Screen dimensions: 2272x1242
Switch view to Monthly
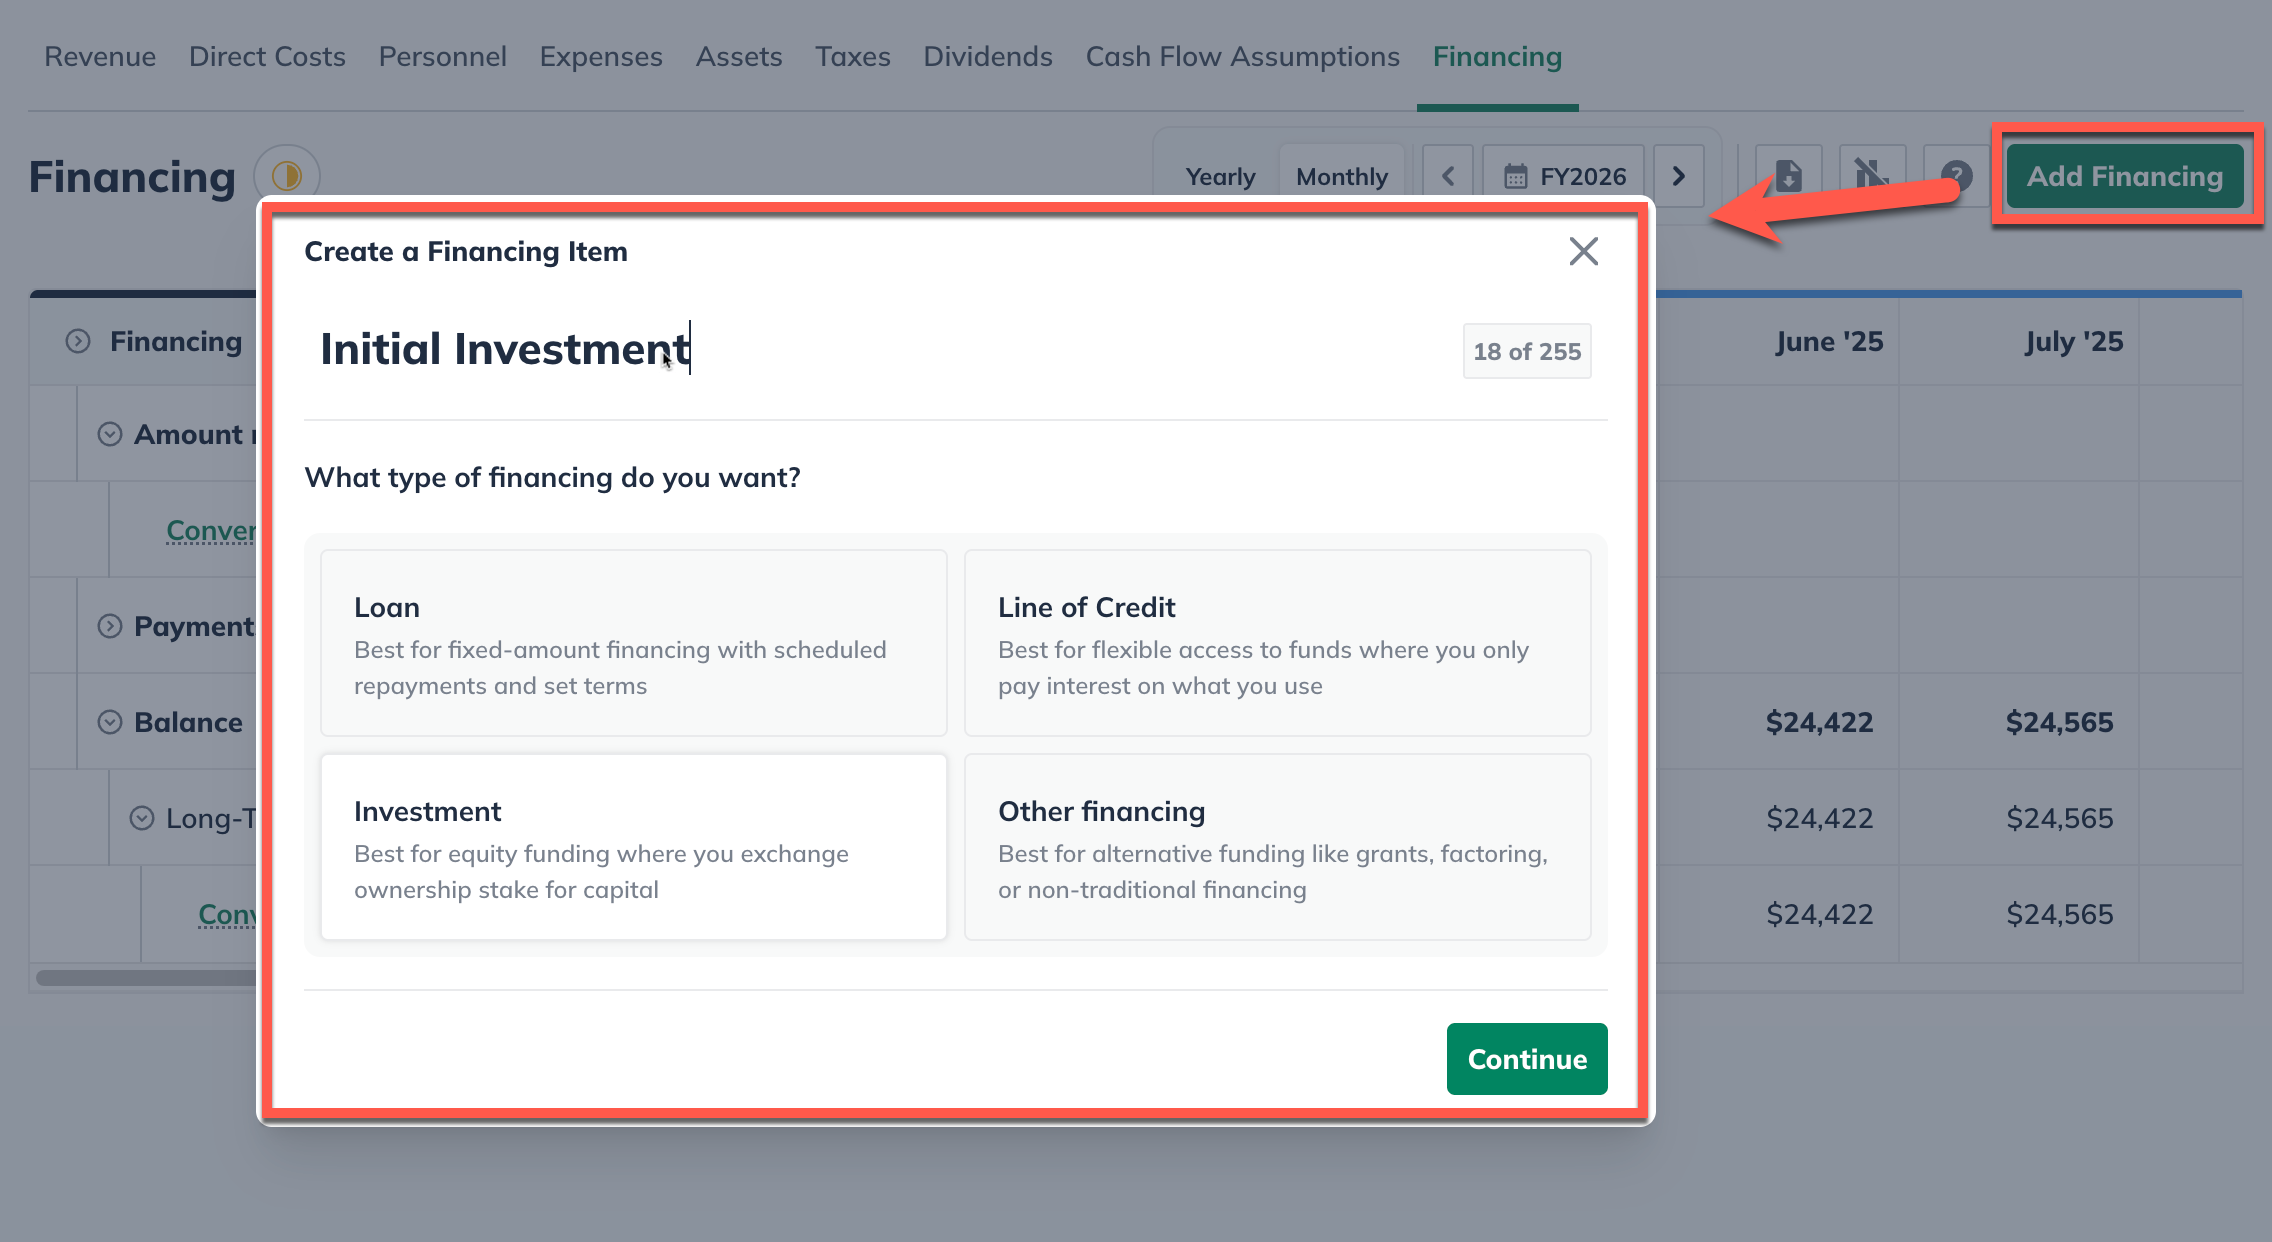click(1341, 176)
